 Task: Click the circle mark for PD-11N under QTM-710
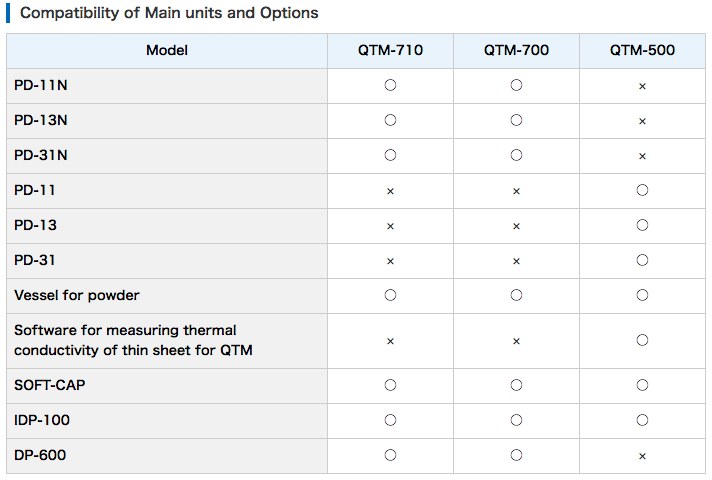pos(390,85)
